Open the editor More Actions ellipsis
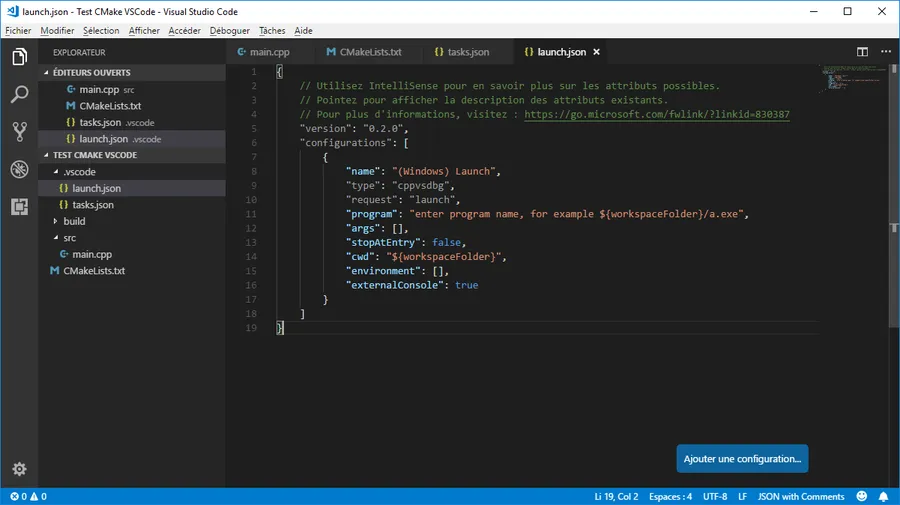The height and width of the screenshot is (505, 900). click(x=886, y=52)
